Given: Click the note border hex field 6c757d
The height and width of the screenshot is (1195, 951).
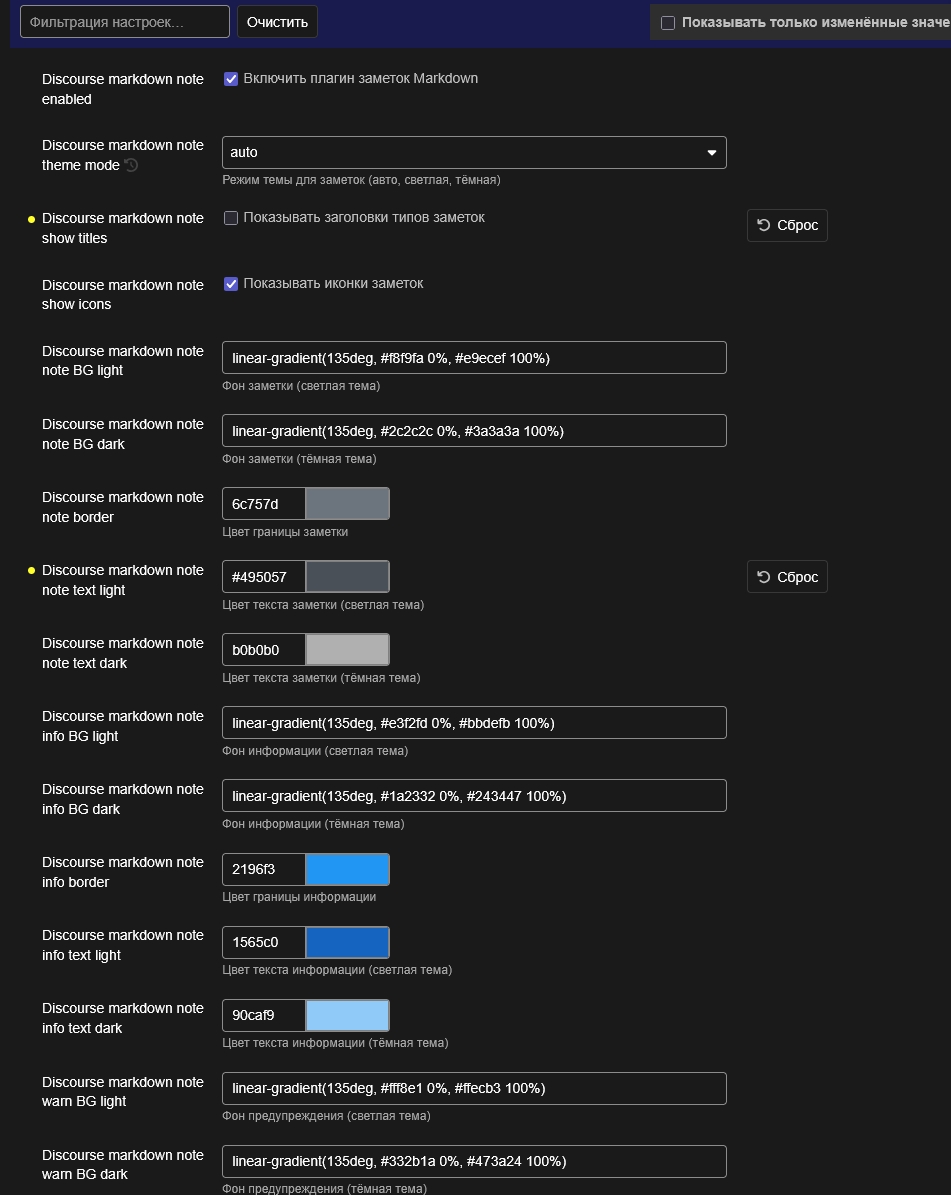Looking at the screenshot, I should click(x=264, y=504).
